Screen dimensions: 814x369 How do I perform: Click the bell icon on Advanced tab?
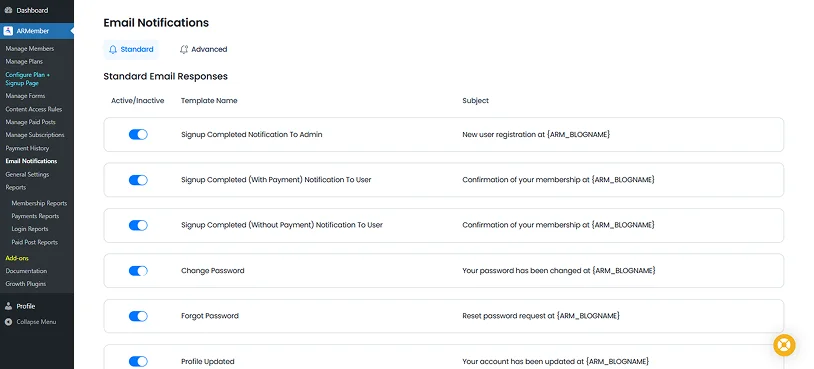184,49
